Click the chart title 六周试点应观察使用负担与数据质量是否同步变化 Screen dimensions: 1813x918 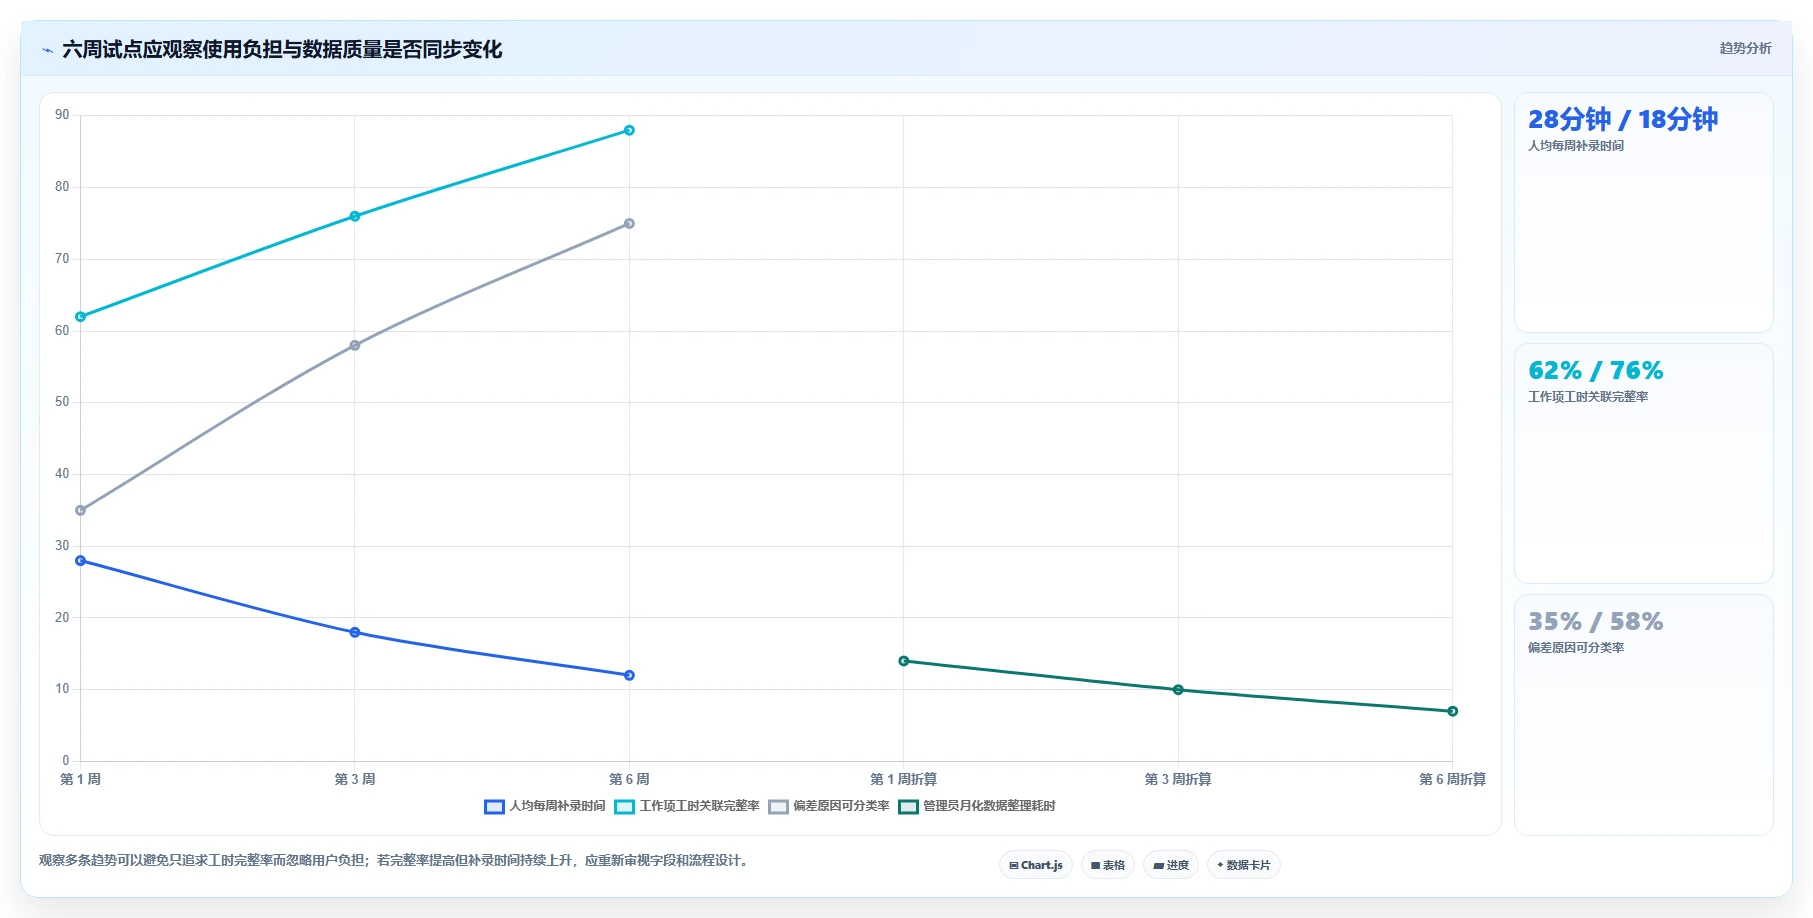pos(282,50)
